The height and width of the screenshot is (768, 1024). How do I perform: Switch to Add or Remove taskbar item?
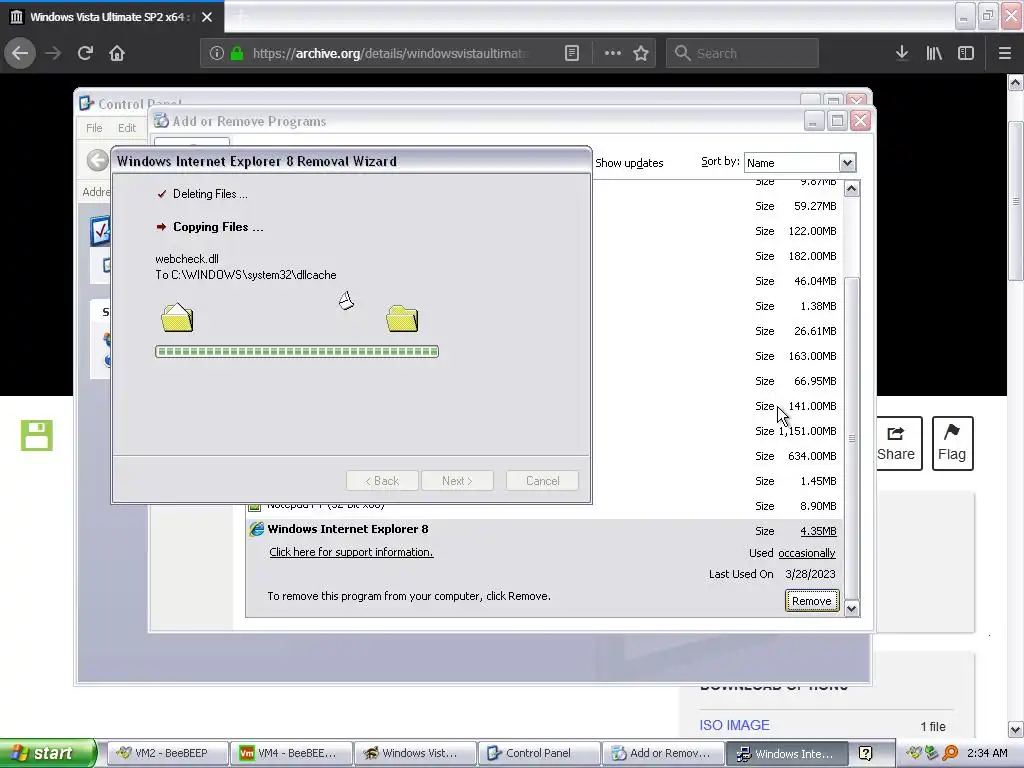[664, 753]
